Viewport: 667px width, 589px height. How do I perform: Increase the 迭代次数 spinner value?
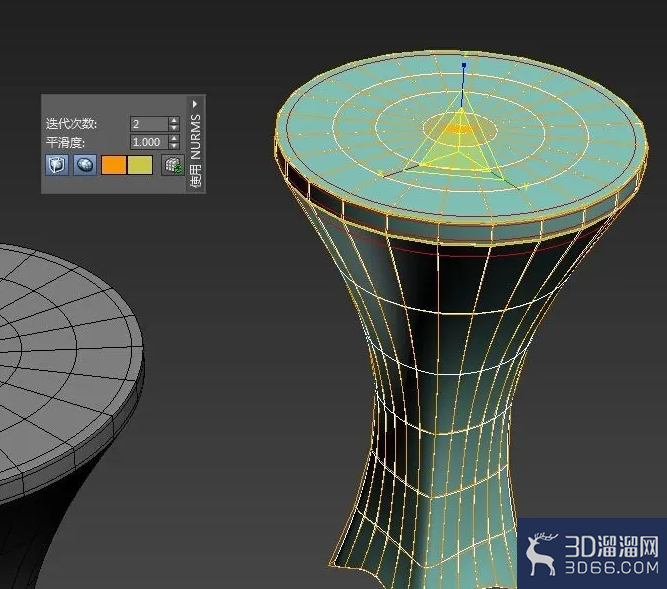(174, 120)
